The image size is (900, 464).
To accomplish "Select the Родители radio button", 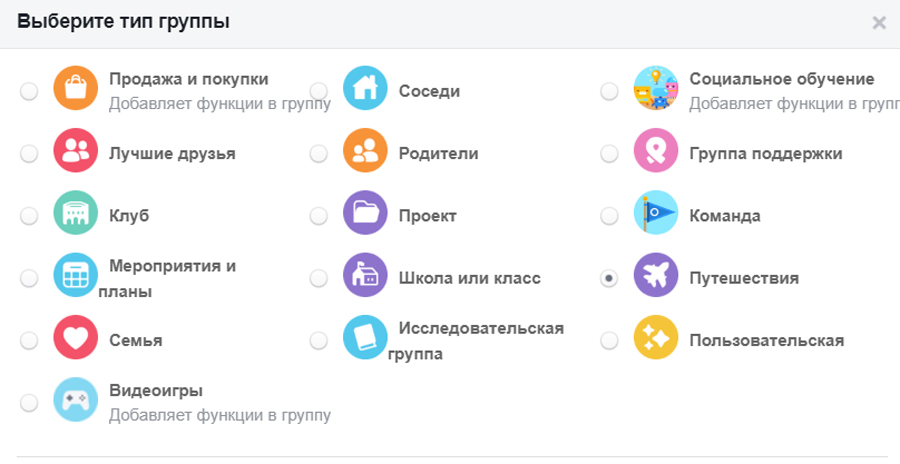I will click(x=318, y=154).
